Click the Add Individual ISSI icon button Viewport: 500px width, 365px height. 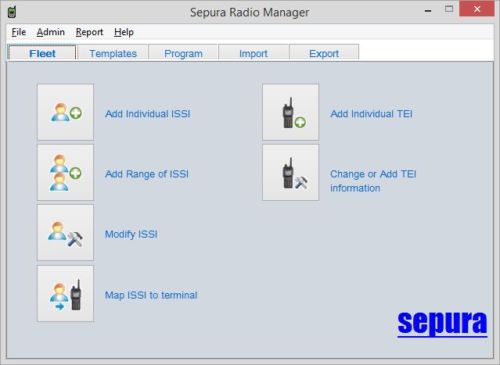point(65,112)
